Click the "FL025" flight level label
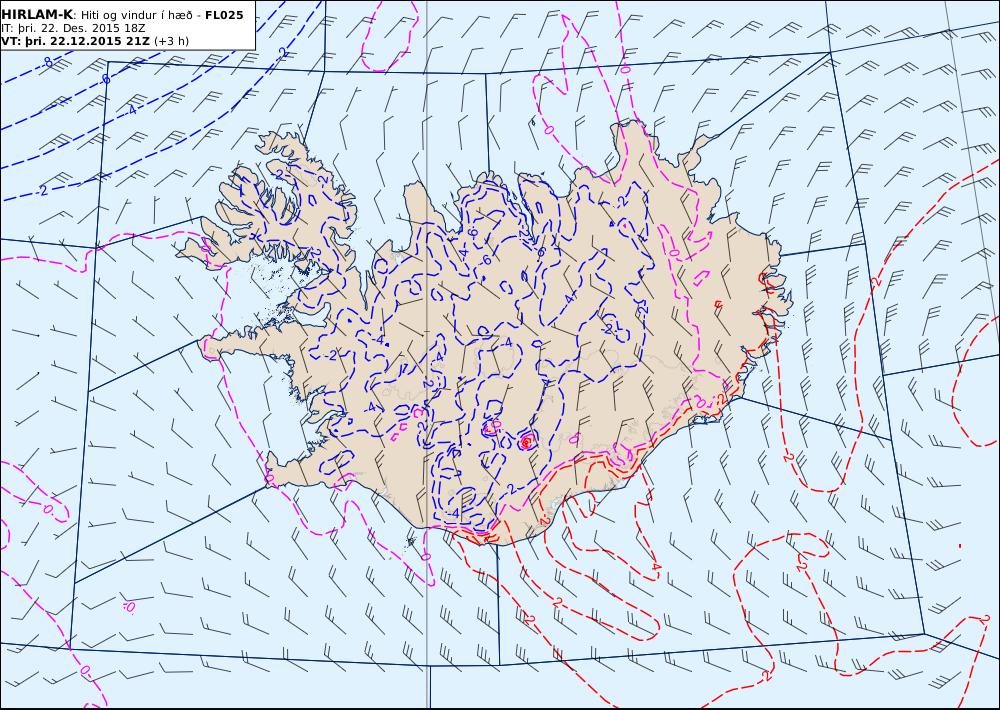The height and width of the screenshot is (710, 1000). tap(224, 15)
